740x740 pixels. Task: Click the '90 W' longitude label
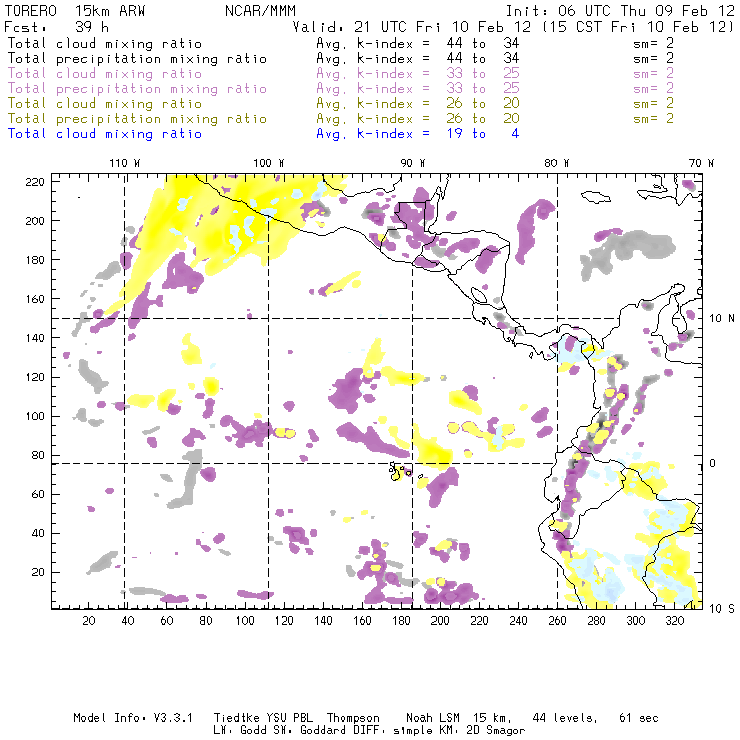click(412, 163)
